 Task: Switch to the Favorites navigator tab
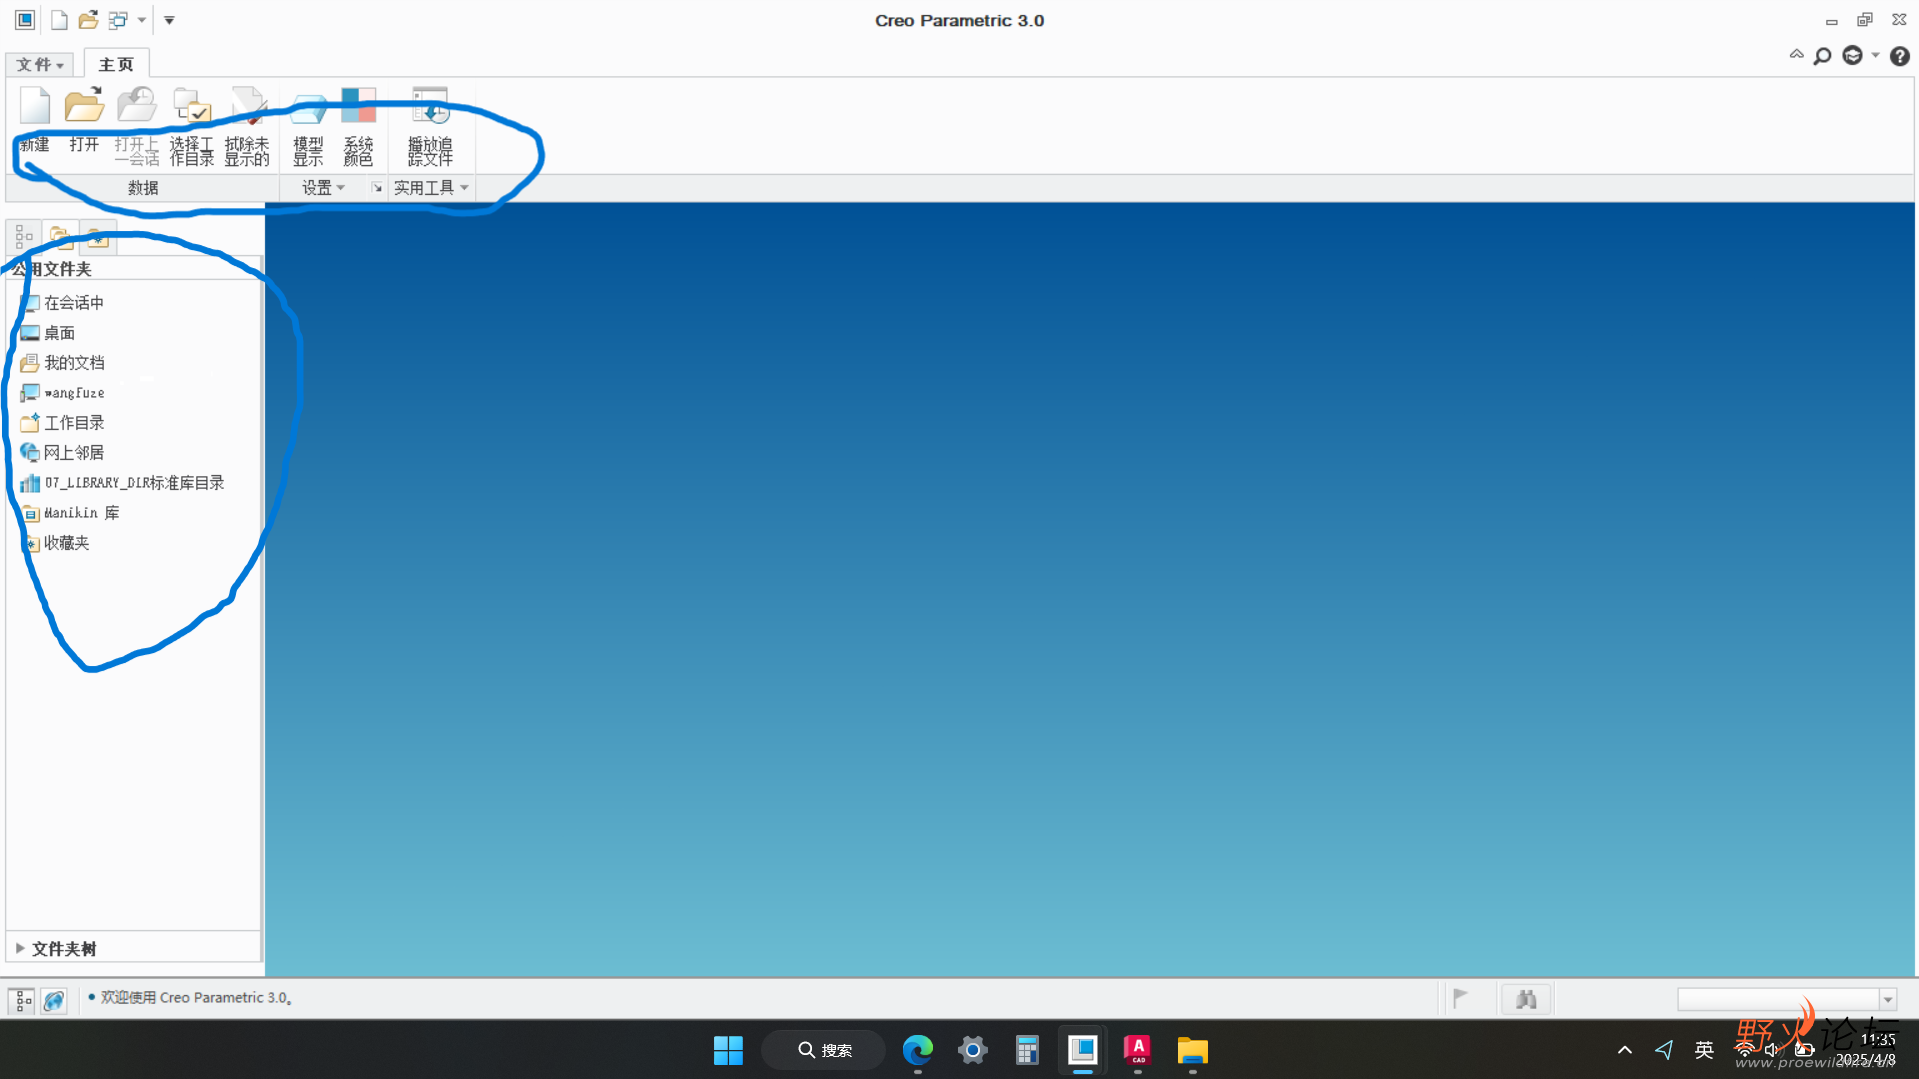click(x=97, y=236)
